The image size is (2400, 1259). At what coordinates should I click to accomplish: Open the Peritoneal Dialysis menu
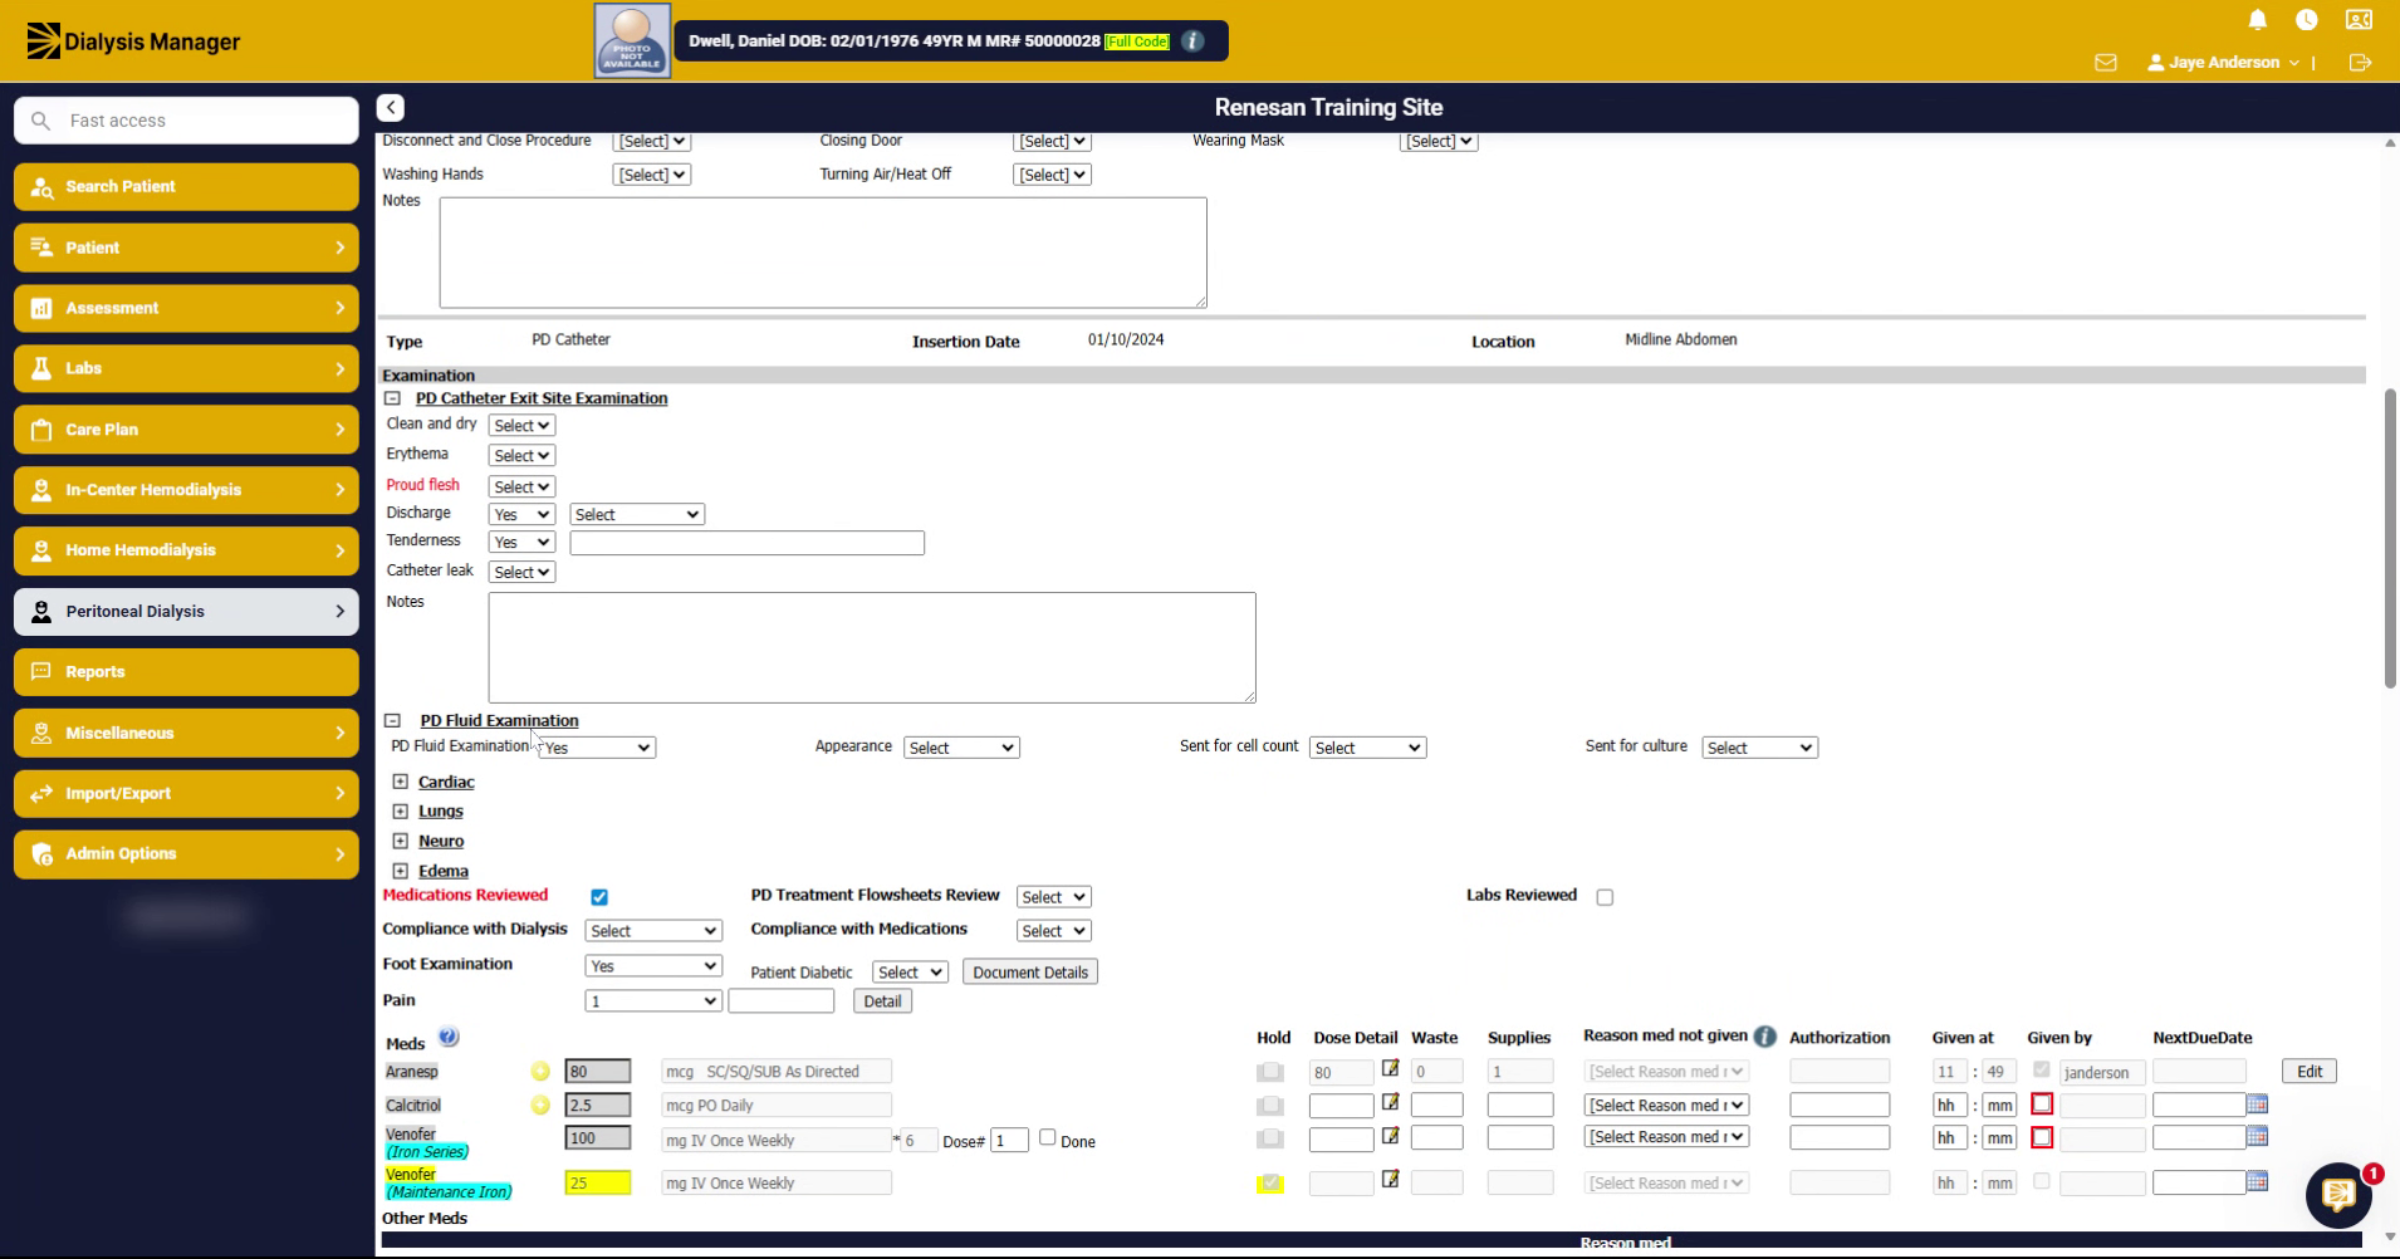186,611
